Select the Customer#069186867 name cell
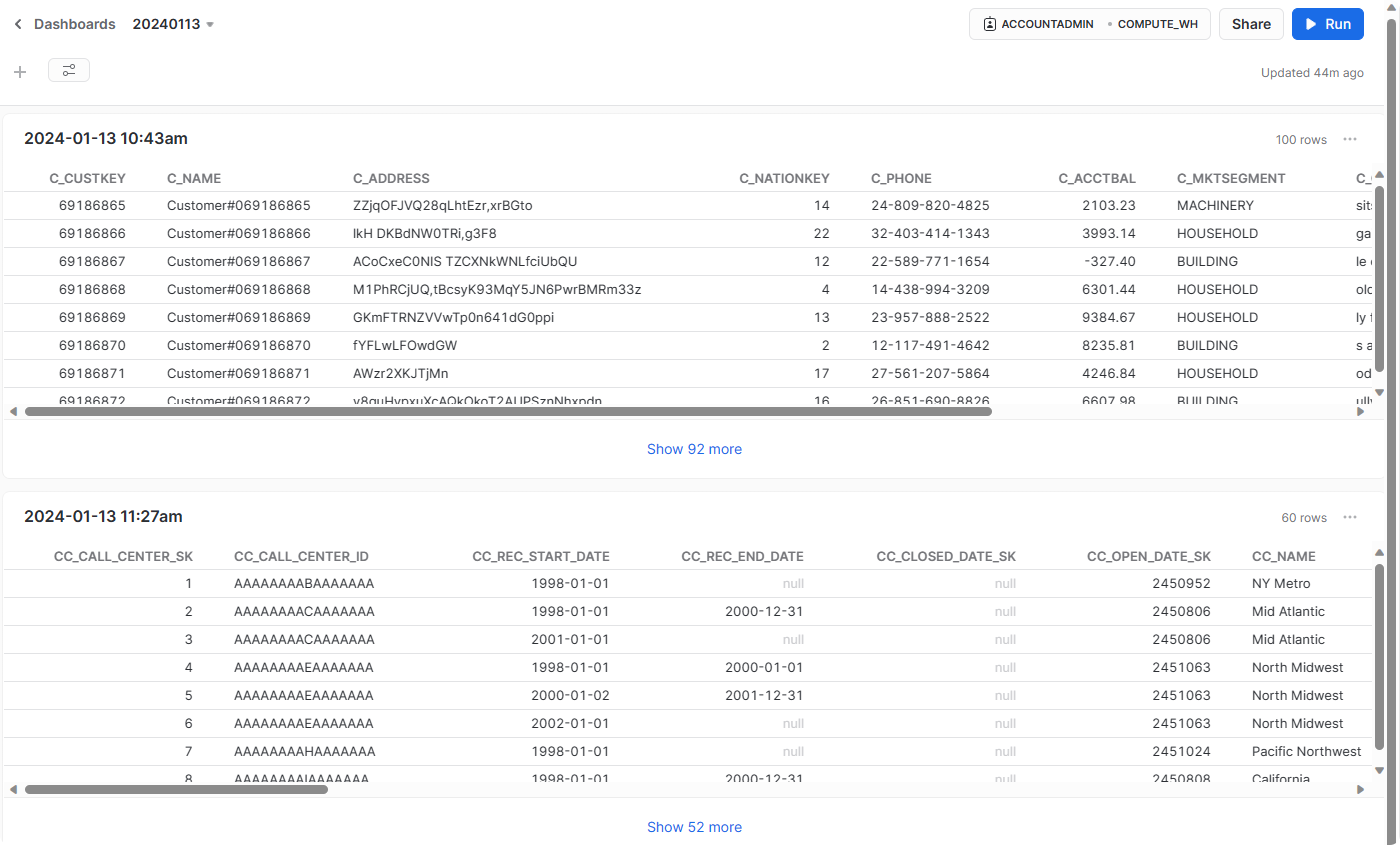Screen dimensions: 1400x845 click(239, 261)
